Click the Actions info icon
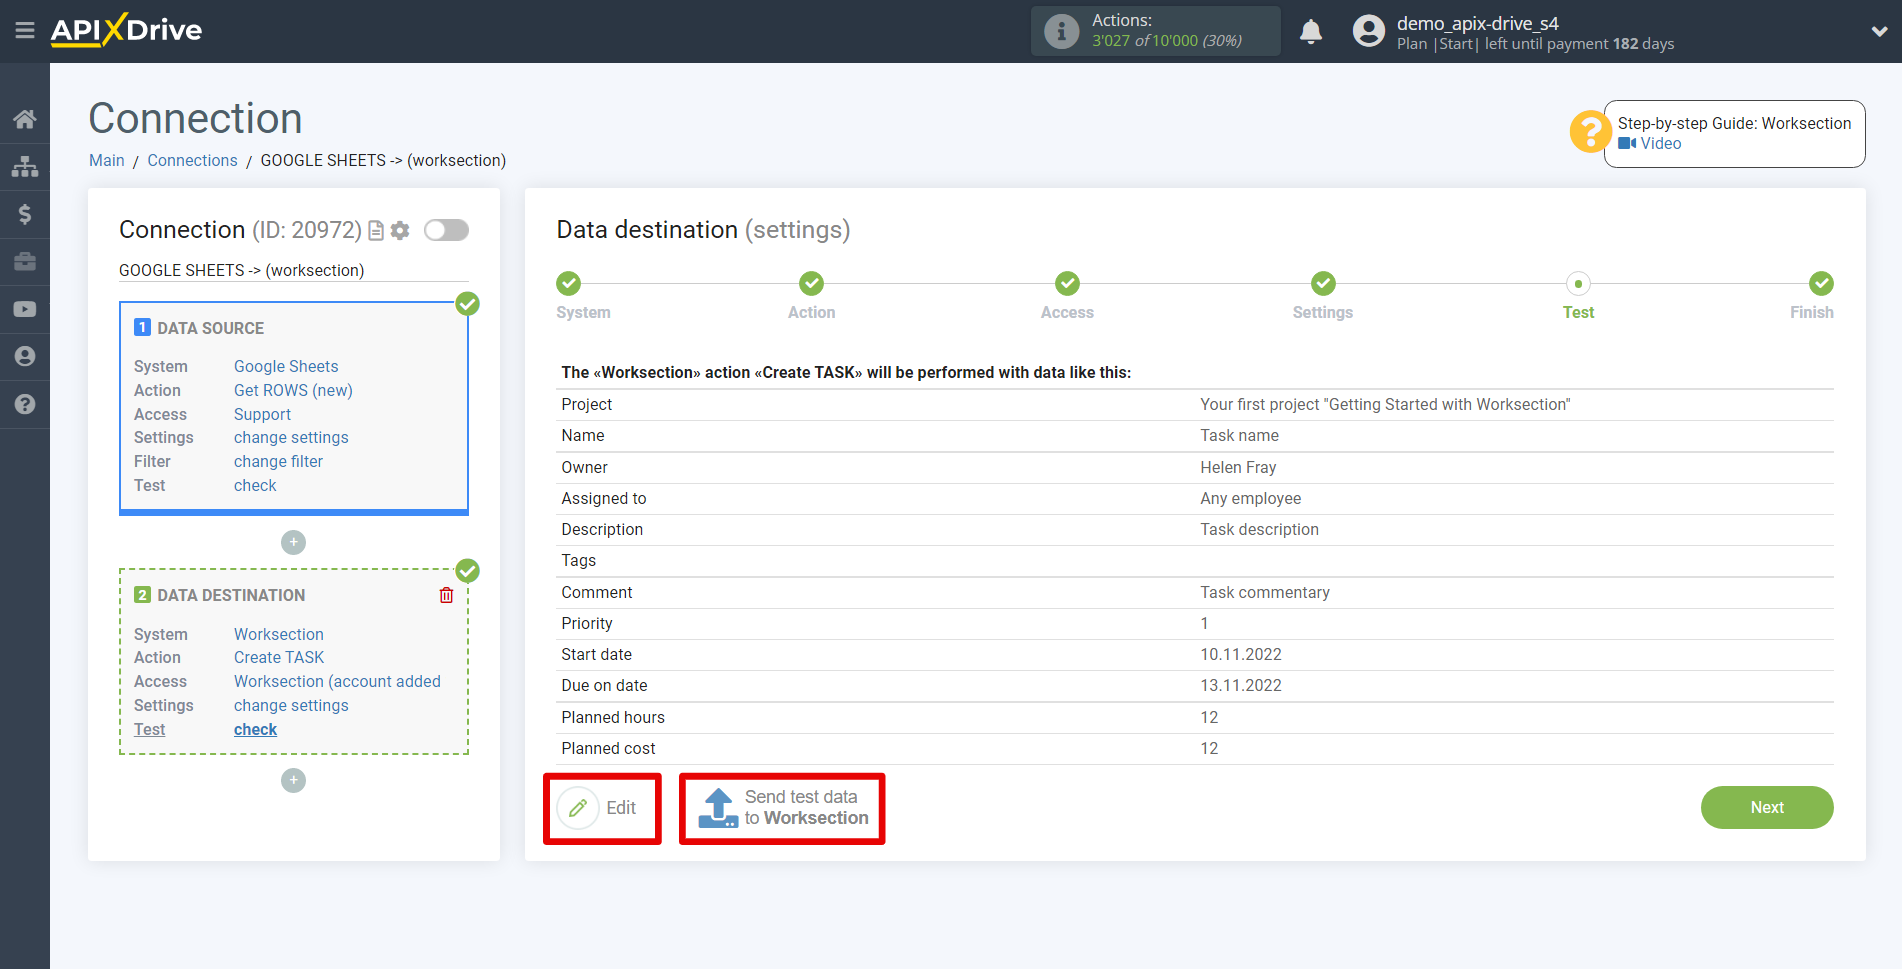This screenshot has height=969, width=1902. (x=1061, y=31)
